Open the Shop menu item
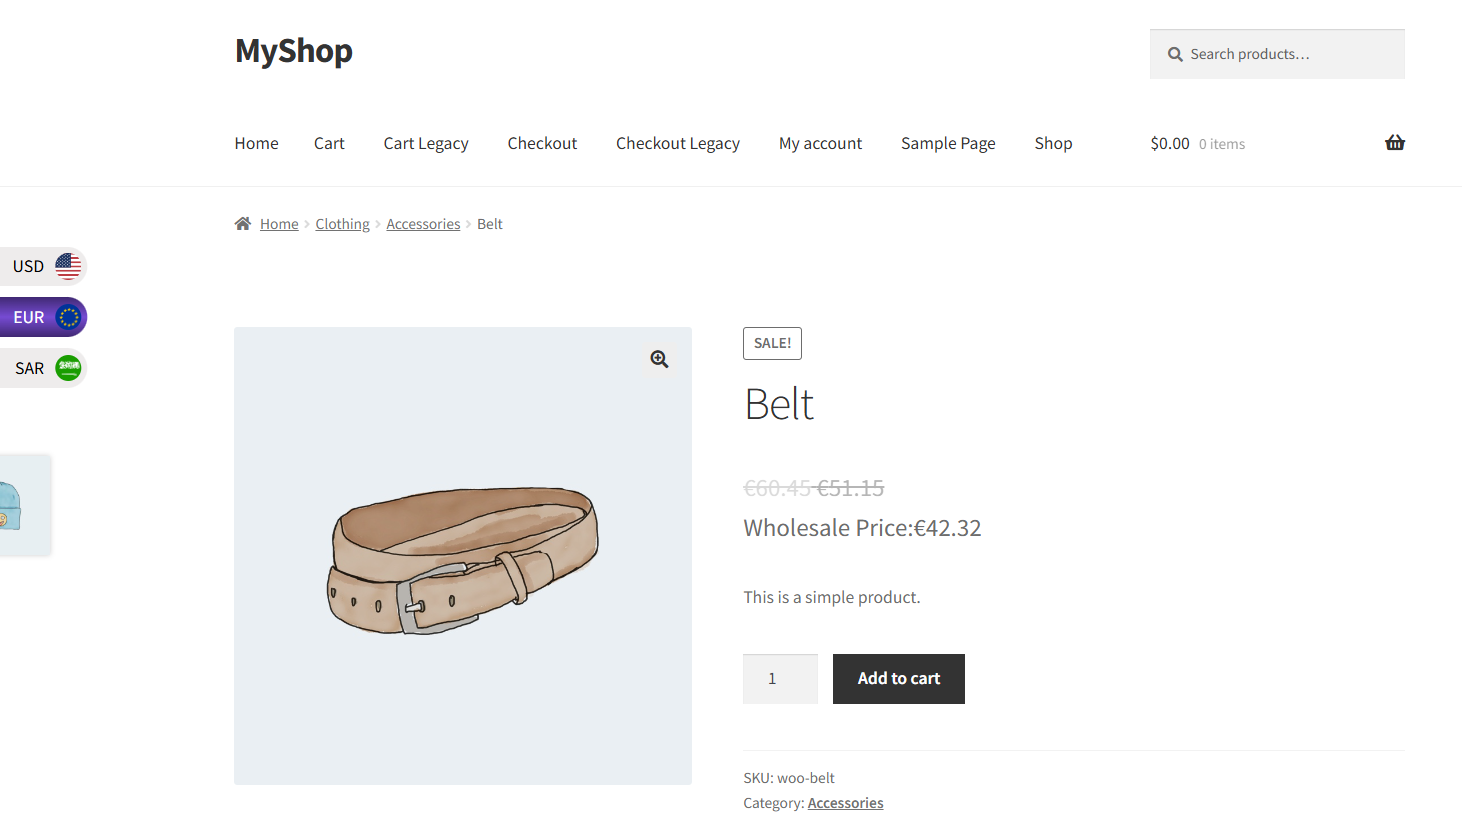 point(1053,143)
